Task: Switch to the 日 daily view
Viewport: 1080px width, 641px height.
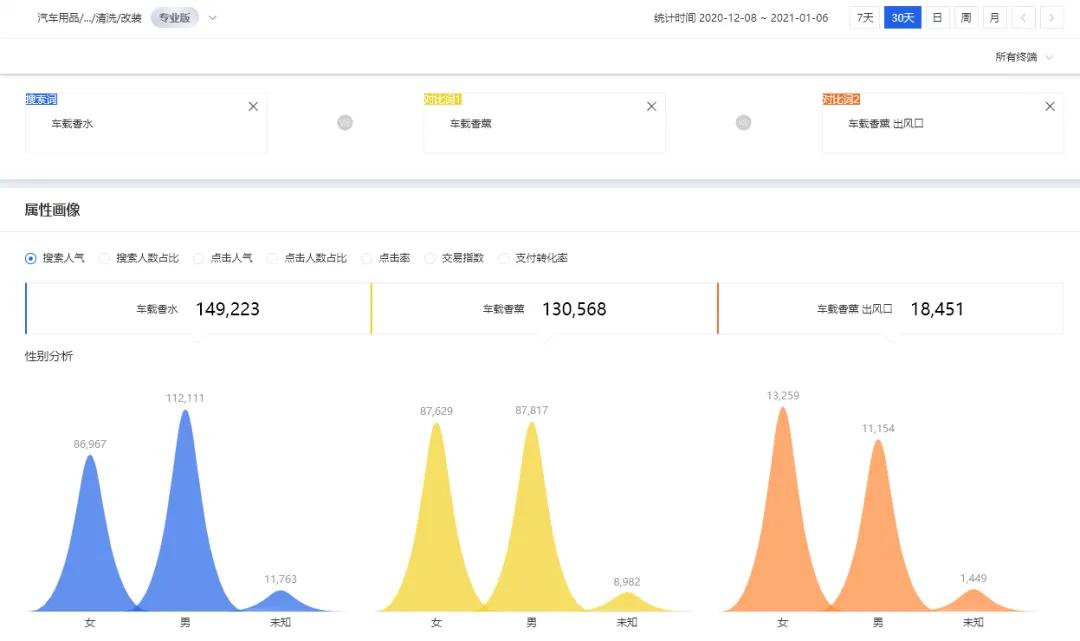Action: 937,17
